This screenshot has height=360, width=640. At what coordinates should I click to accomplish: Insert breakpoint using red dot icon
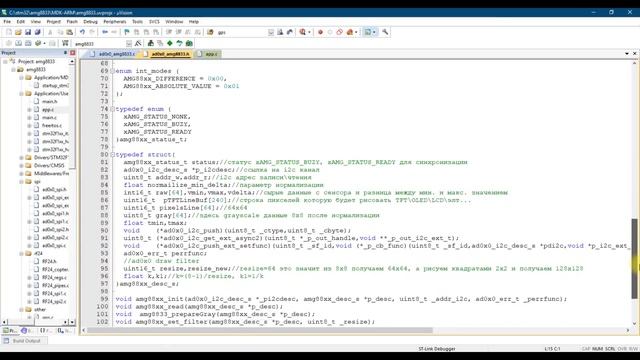tap(320, 32)
